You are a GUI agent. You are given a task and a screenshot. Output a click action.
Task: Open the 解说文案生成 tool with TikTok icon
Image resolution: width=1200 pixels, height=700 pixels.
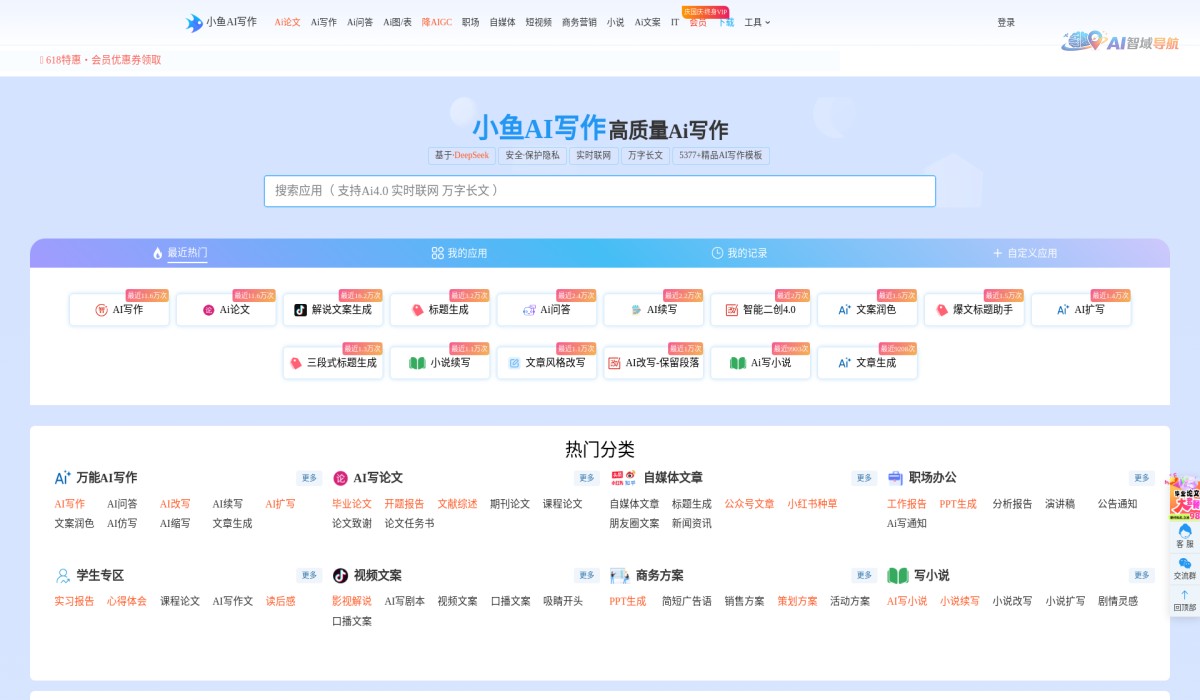pyautogui.click(x=333, y=310)
